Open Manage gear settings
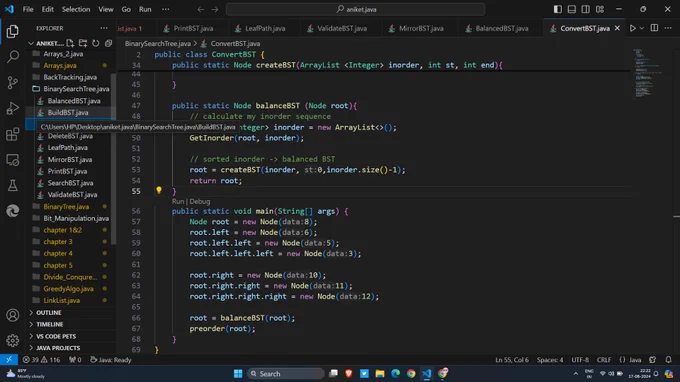Image resolution: width=680 pixels, height=382 pixels. coord(13,341)
